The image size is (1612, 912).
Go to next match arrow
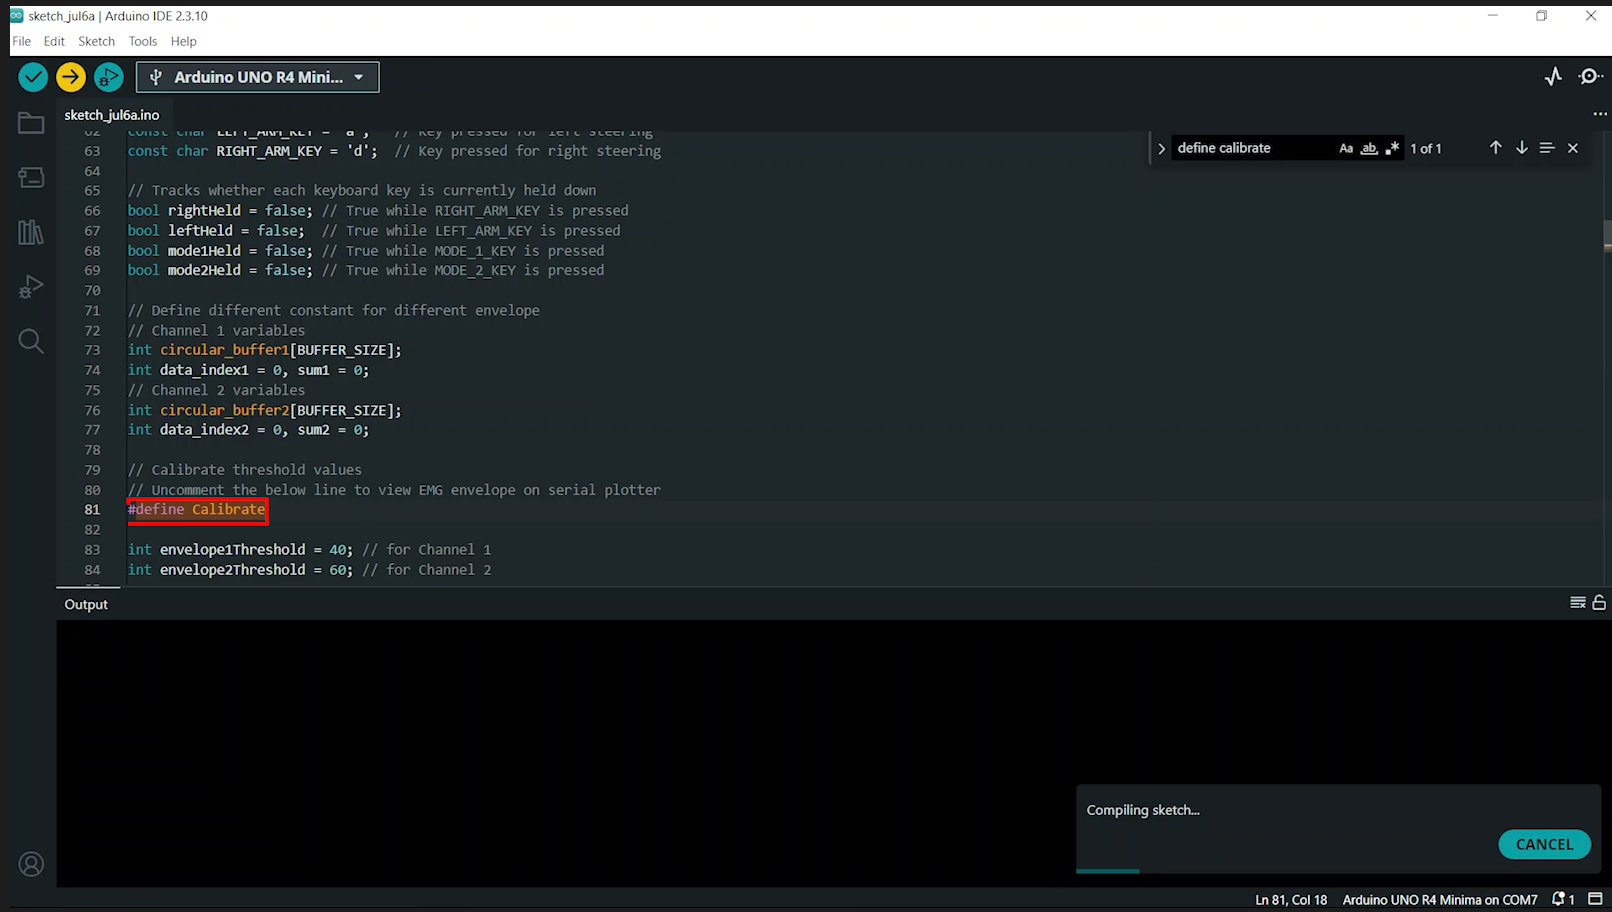pos(1521,148)
